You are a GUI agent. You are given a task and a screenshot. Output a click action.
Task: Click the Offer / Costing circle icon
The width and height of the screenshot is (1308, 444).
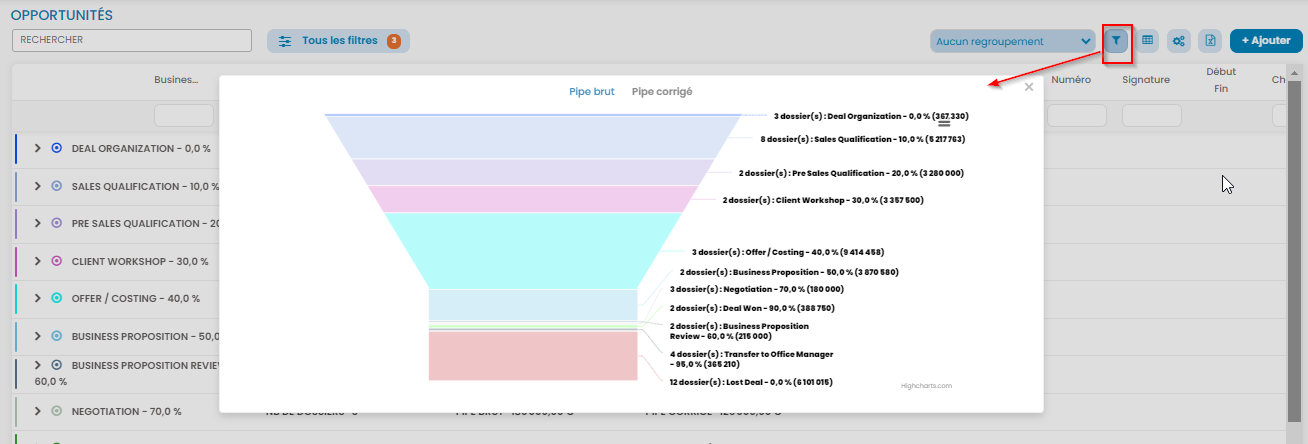coord(57,298)
